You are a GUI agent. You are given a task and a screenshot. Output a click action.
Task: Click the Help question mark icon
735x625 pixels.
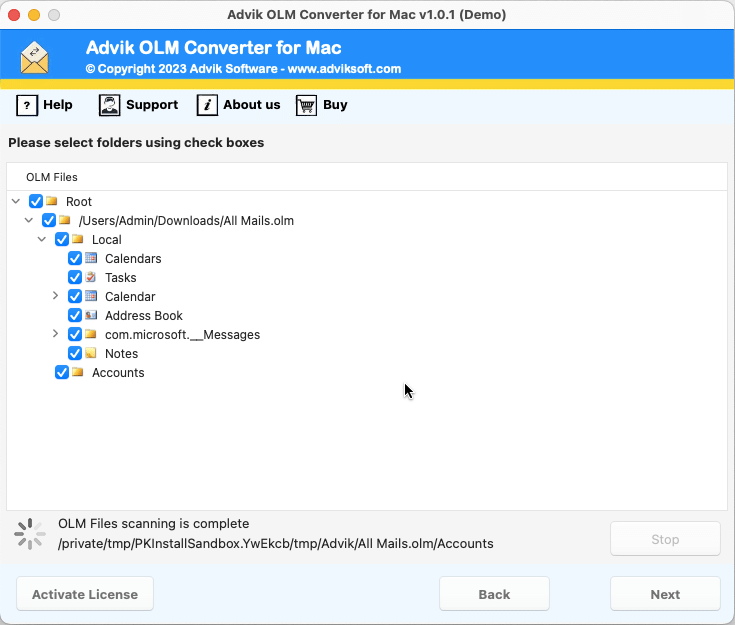point(27,105)
